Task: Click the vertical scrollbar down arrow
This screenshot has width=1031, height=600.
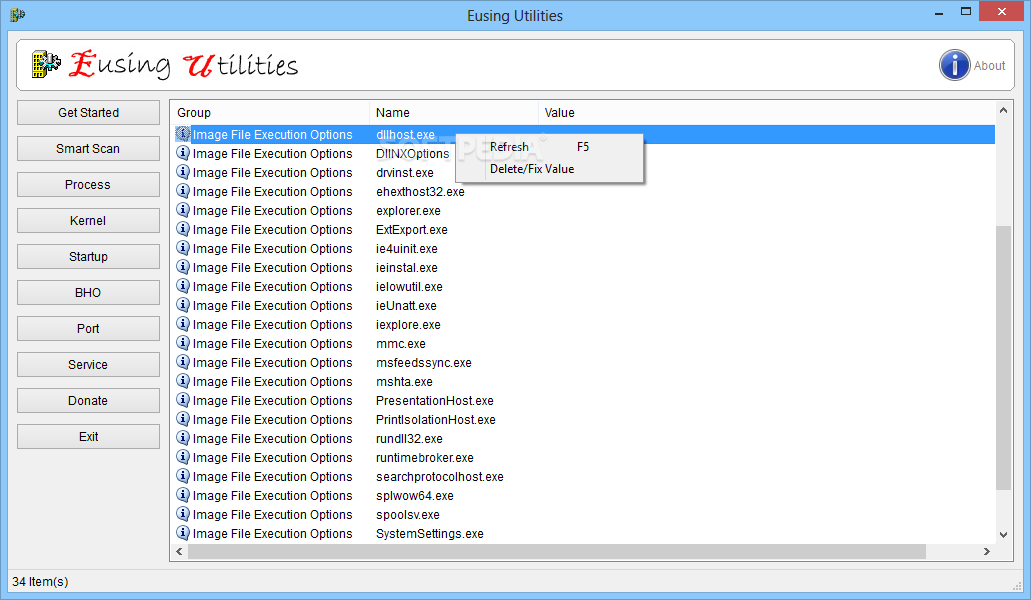Action: [x=1003, y=535]
